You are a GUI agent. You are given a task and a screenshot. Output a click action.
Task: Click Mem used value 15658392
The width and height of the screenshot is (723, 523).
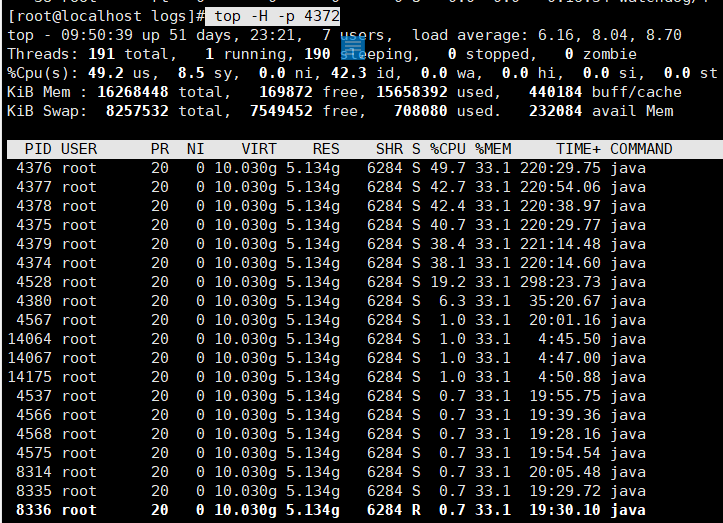[x=412, y=92]
